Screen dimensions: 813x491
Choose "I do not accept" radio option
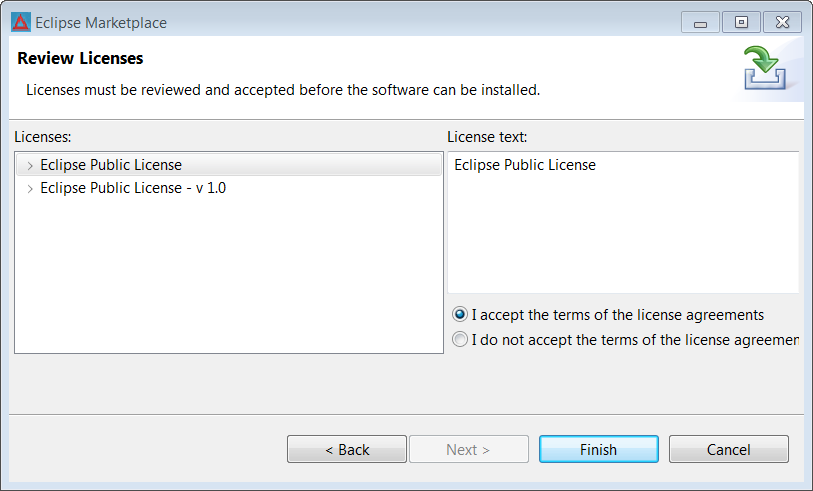pyautogui.click(x=459, y=339)
